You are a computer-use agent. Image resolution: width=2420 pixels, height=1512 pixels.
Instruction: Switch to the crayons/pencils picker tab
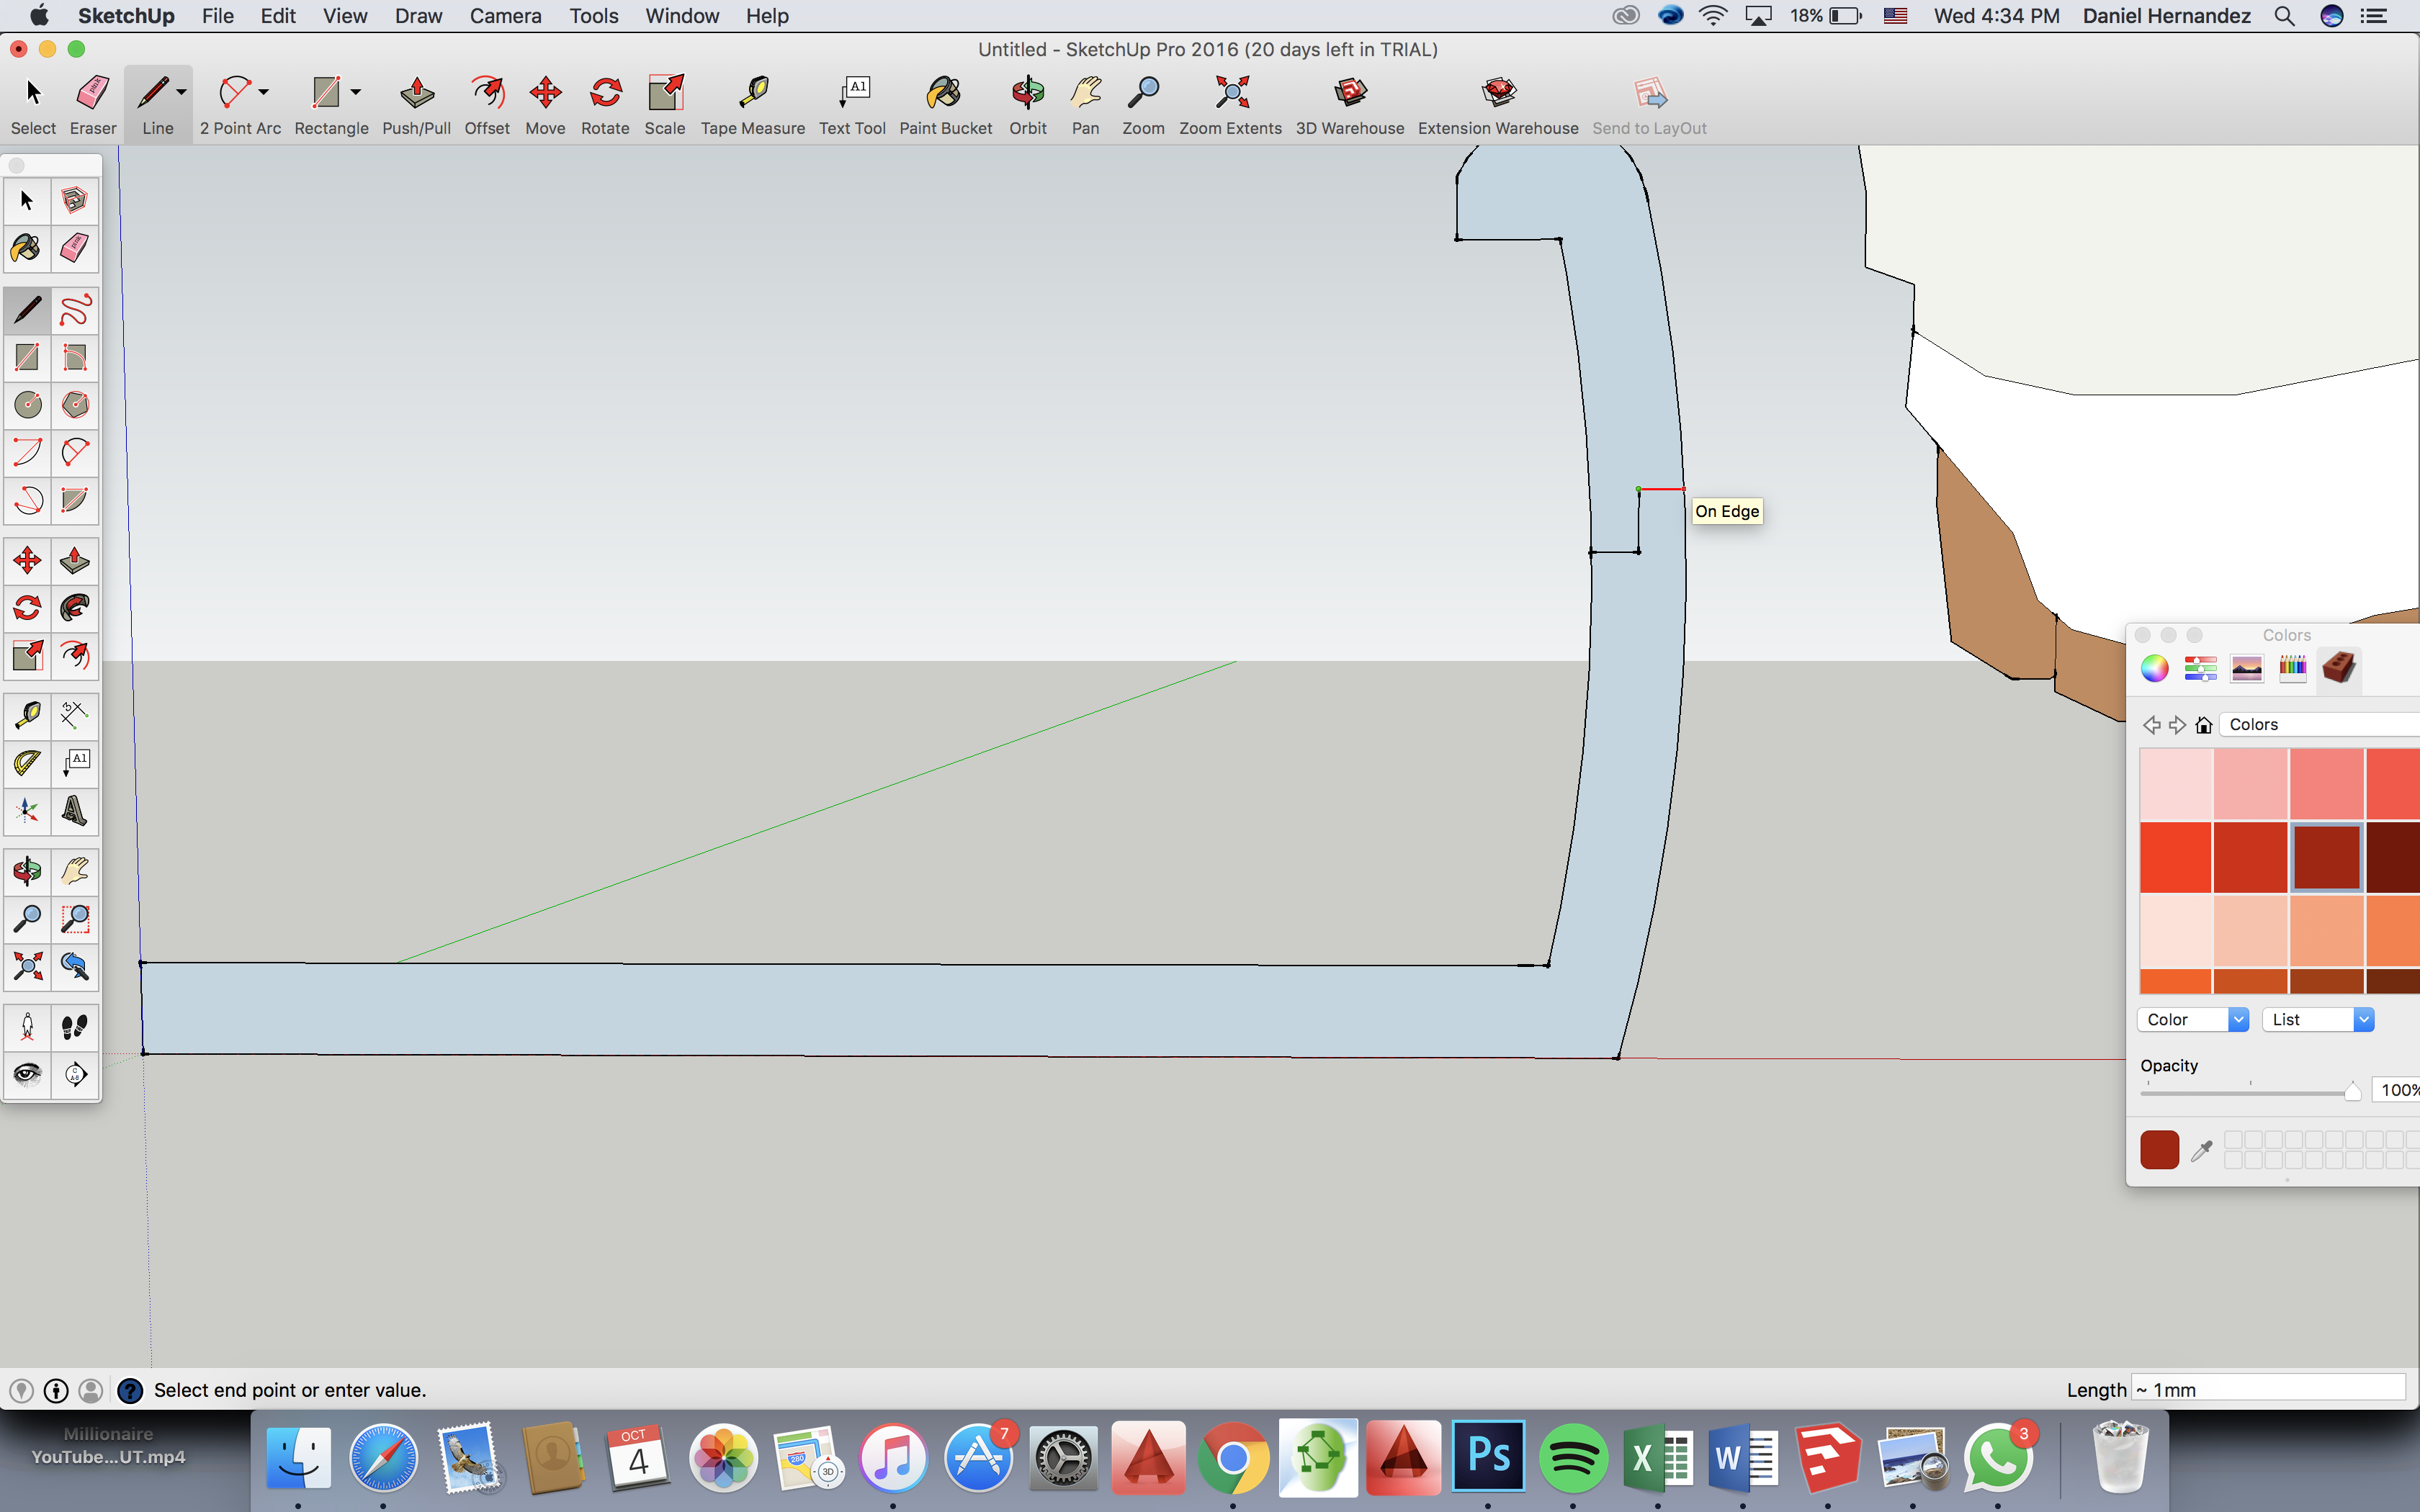point(2292,668)
